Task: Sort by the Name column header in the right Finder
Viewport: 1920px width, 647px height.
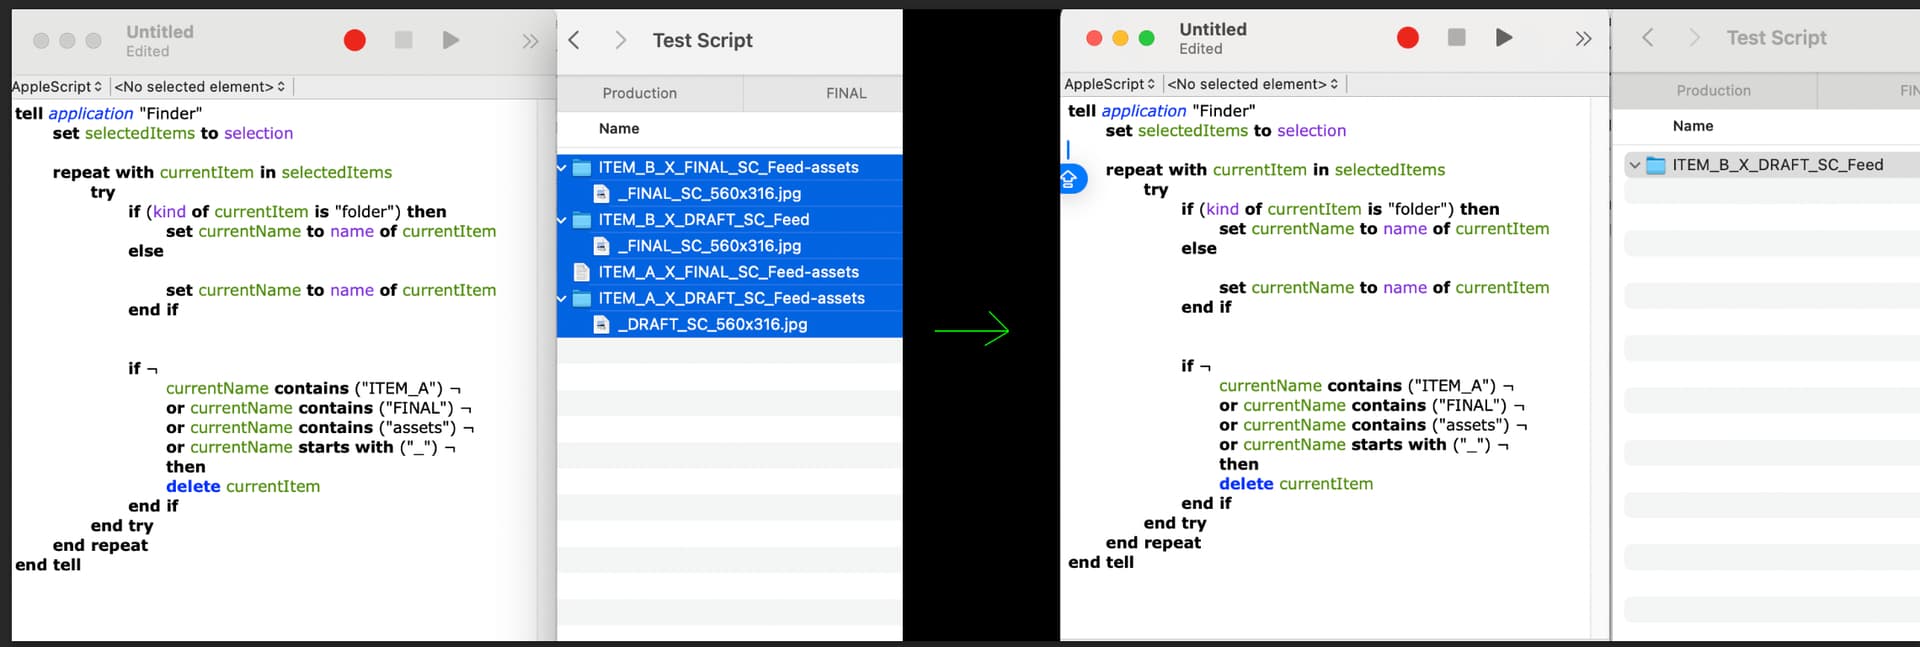Action: tap(1693, 126)
